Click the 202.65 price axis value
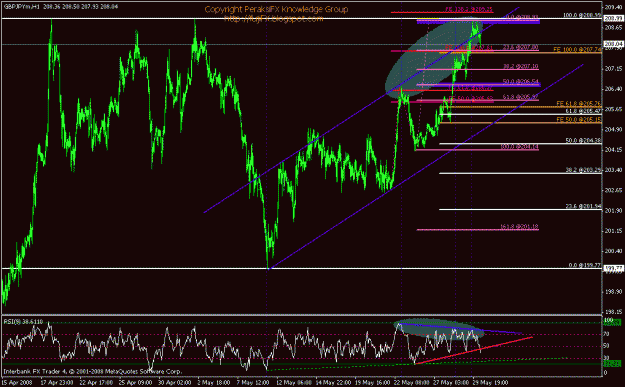Viewport: 625px width, 387px height. pyautogui.click(x=614, y=191)
